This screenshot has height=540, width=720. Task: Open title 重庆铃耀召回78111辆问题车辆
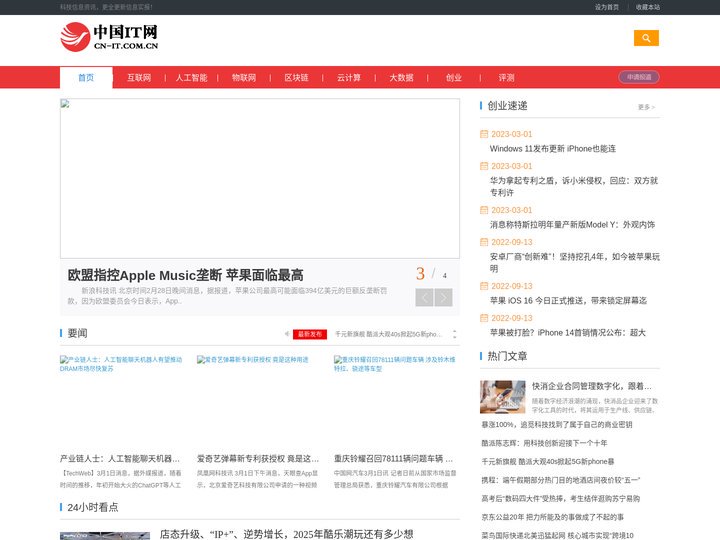(x=394, y=459)
